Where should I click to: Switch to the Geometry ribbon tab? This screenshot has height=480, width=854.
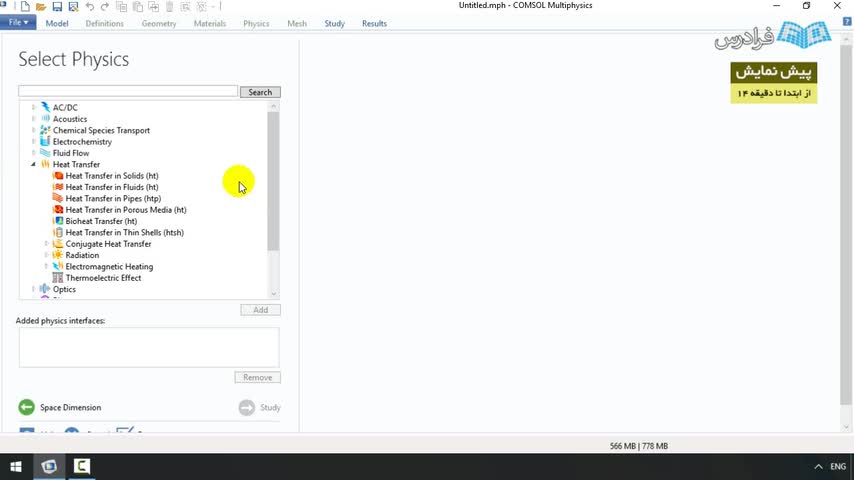(158, 23)
